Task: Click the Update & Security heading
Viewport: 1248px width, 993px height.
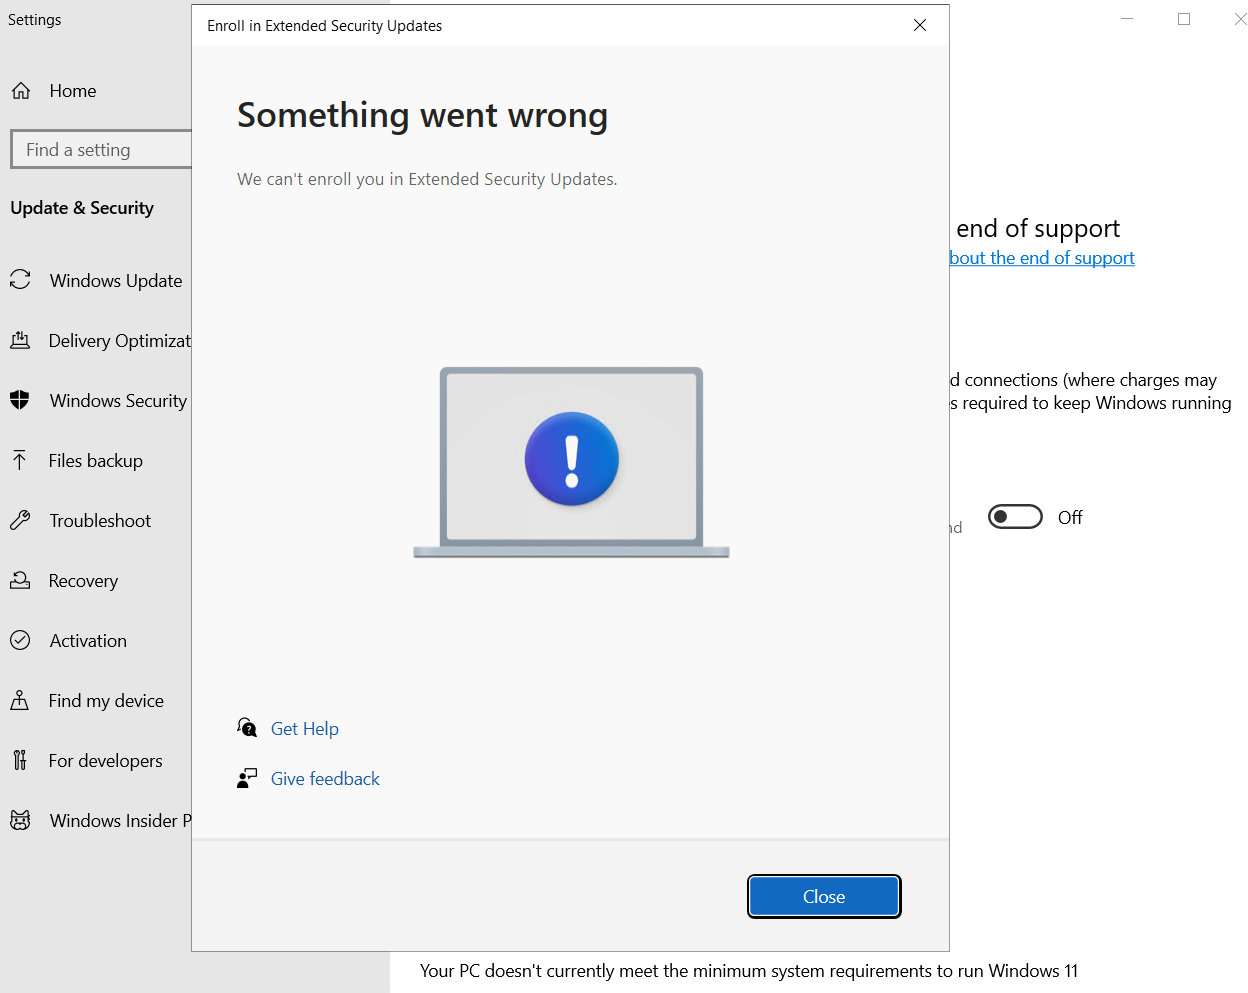Action: [x=82, y=208]
